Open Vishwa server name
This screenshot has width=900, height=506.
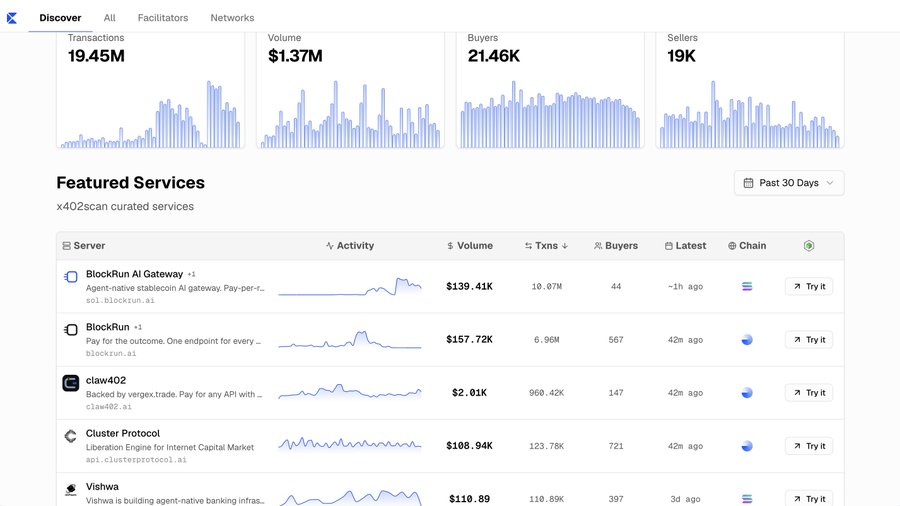(x=102, y=486)
